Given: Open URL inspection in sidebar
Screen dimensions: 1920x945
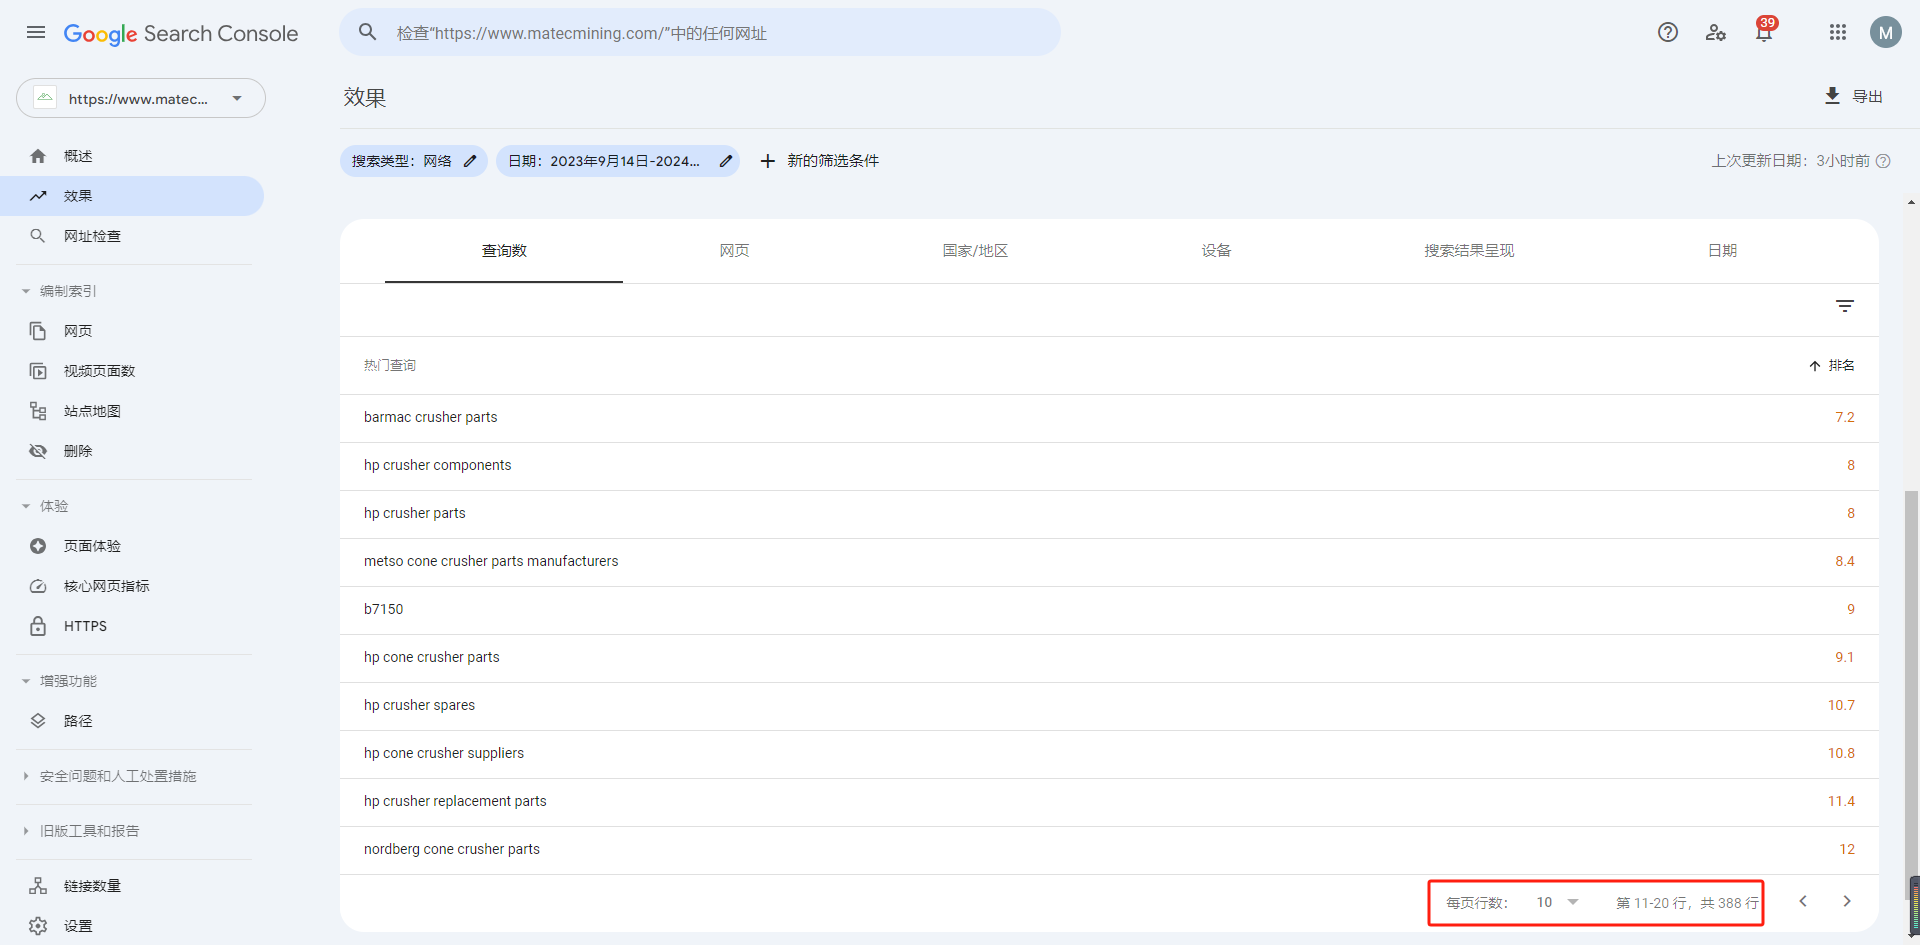Looking at the screenshot, I should pyautogui.click(x=132, y=236).
